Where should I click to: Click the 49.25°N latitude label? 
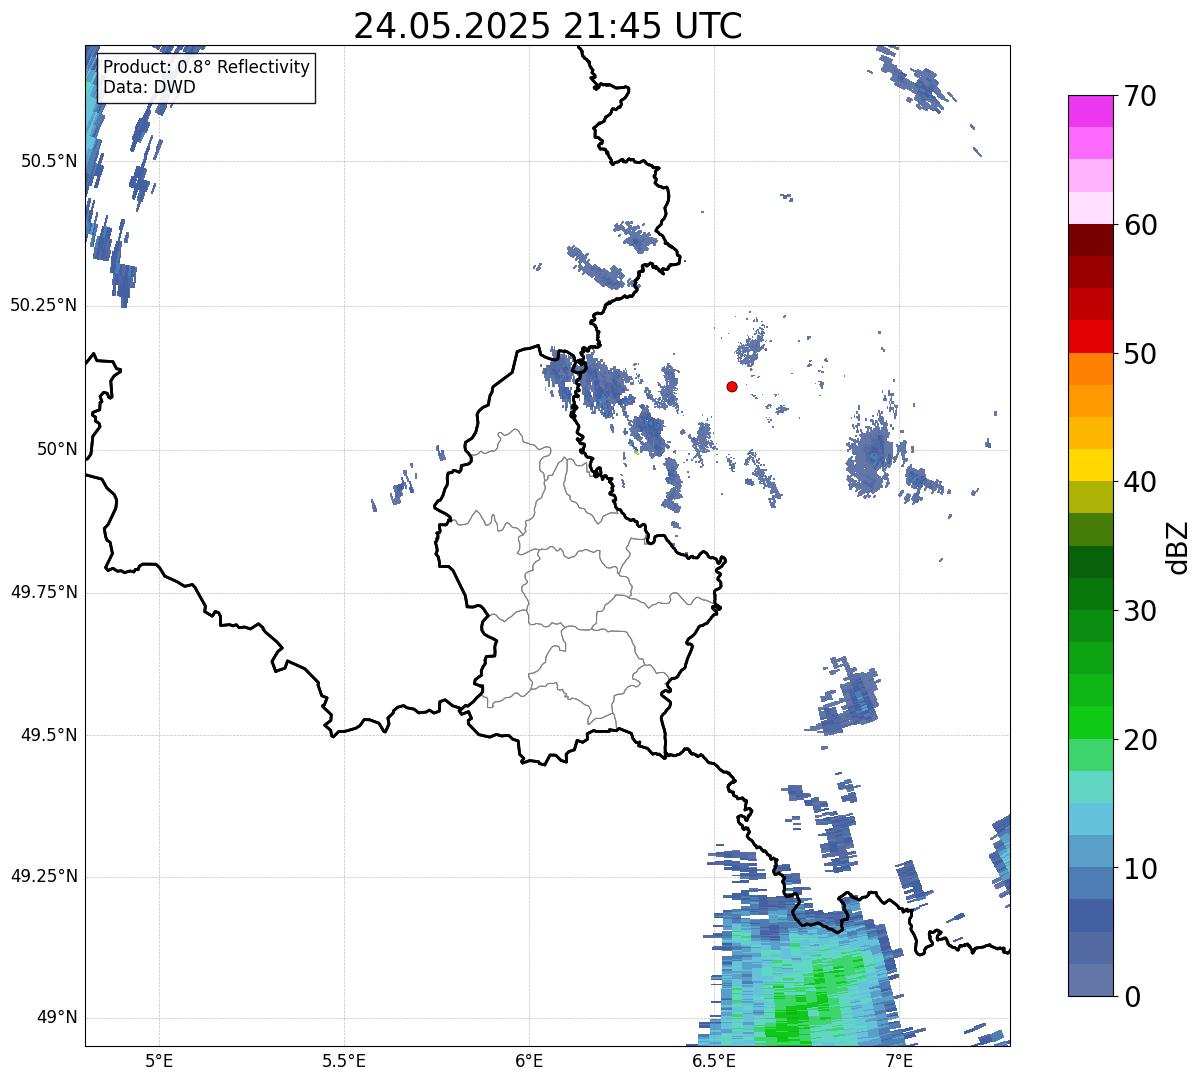tap(43, 877)
